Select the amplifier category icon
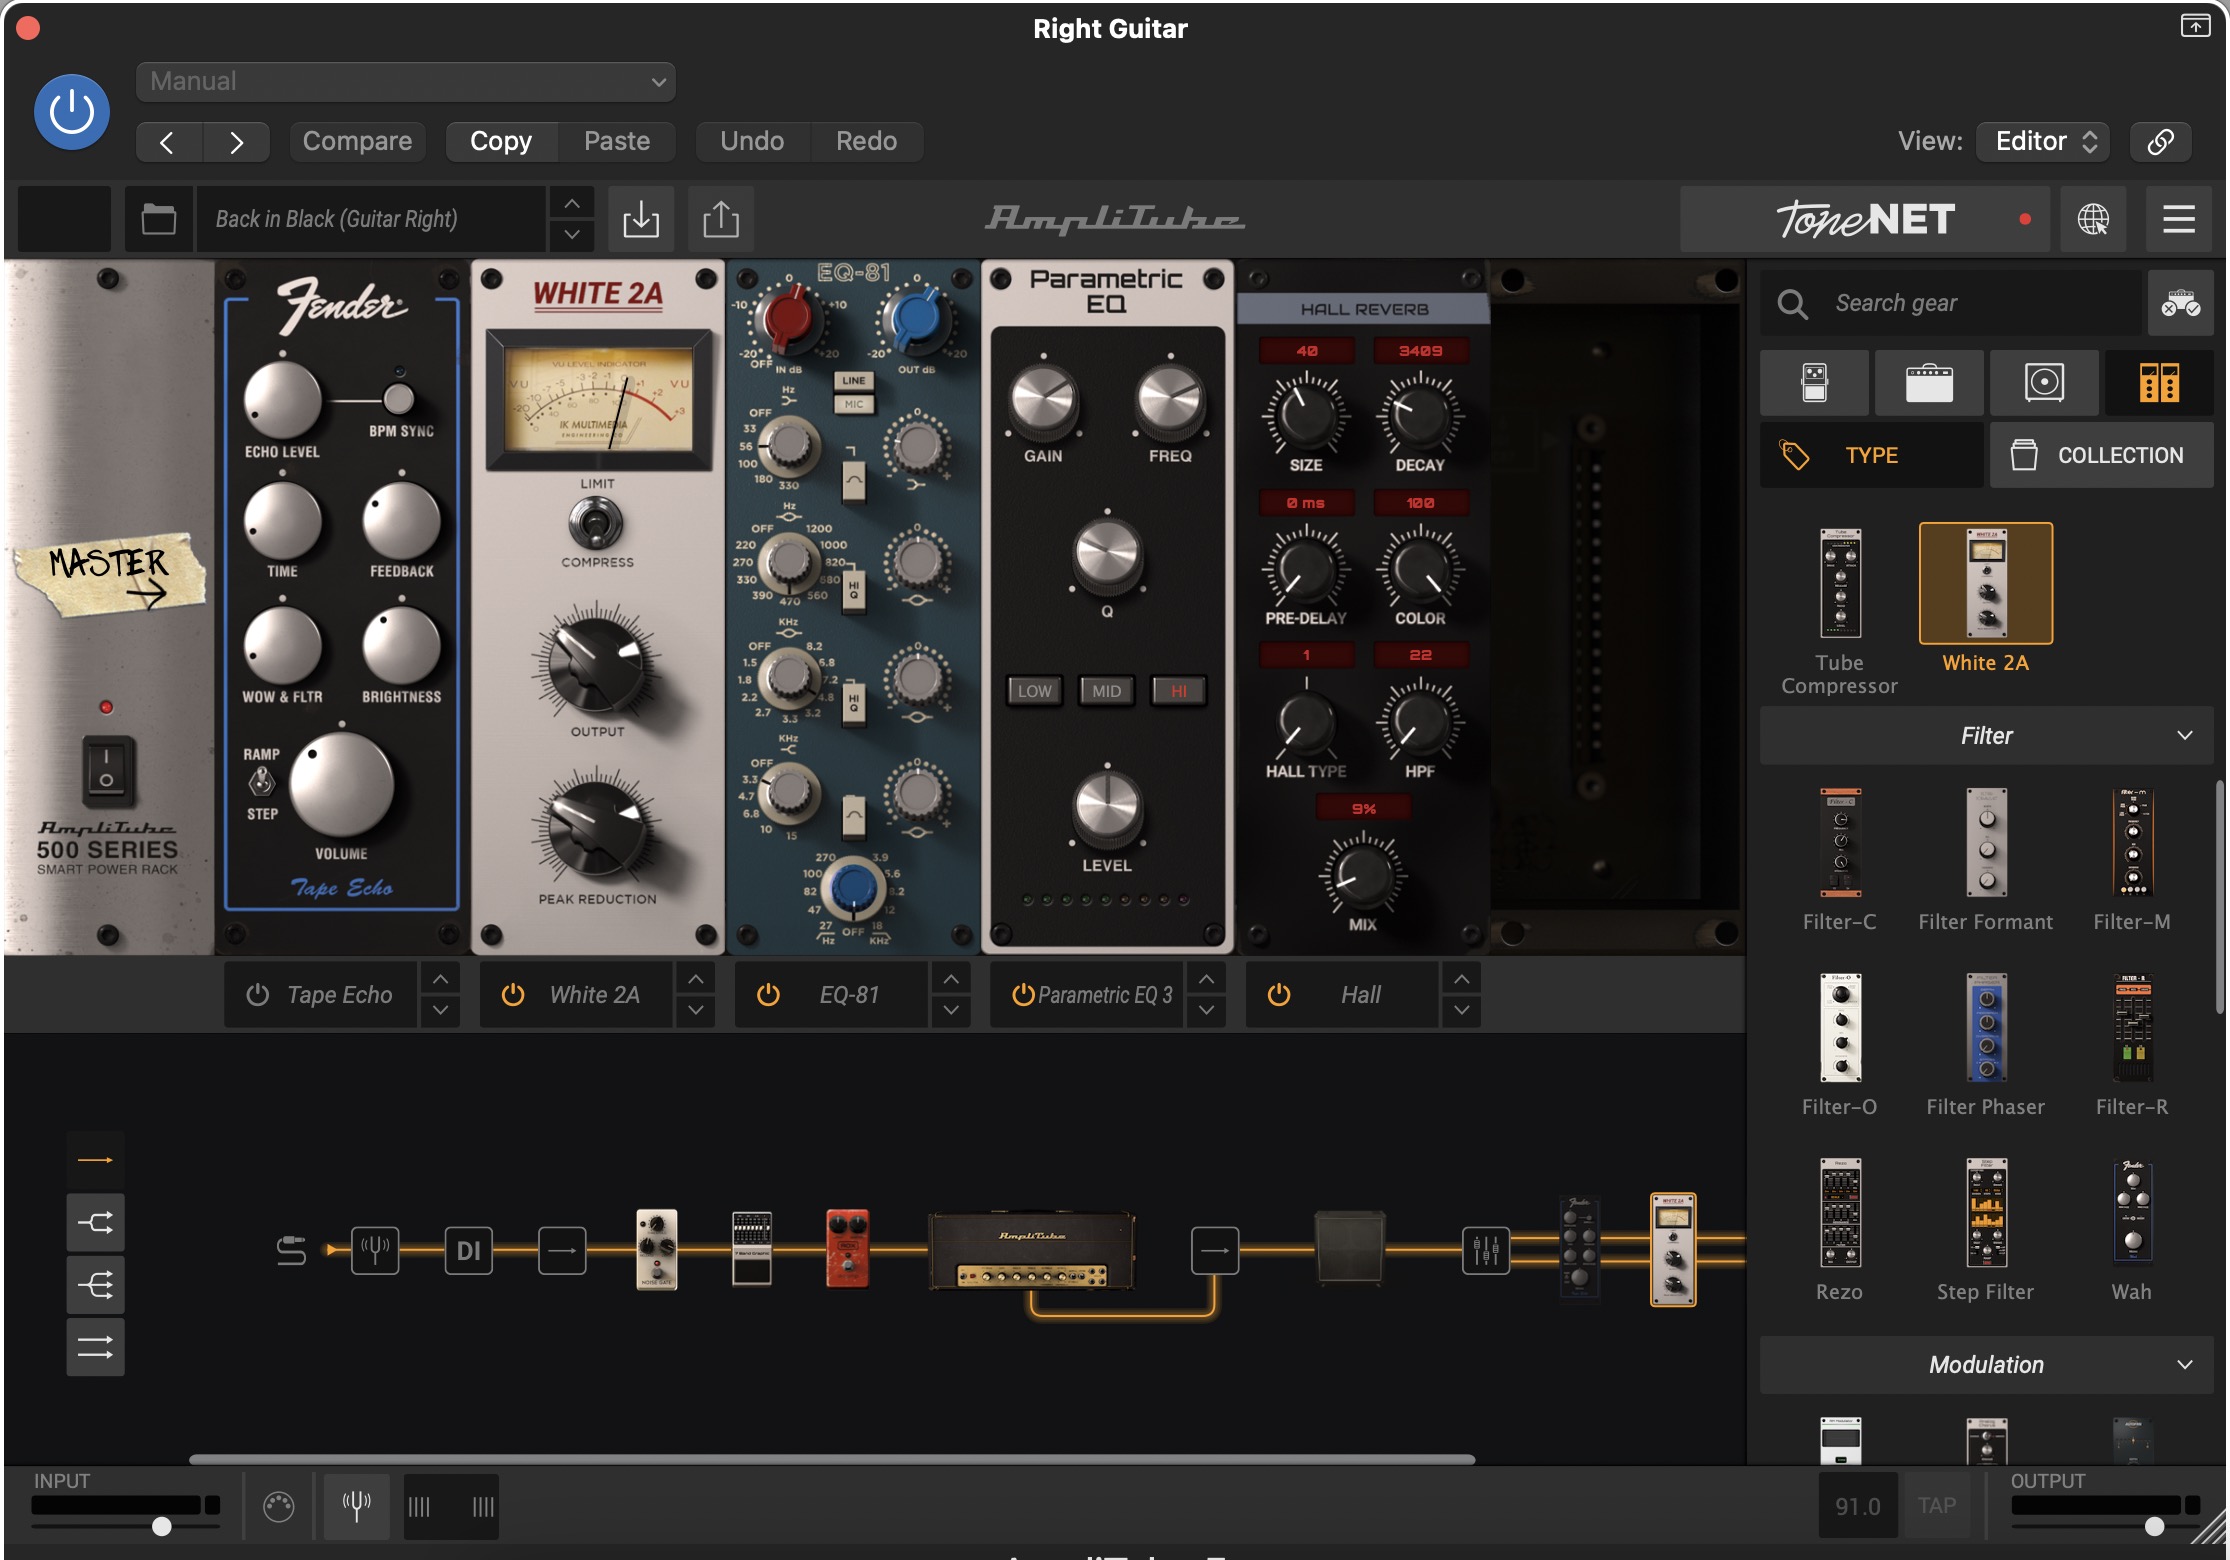The width and height of the screenshot is (2230, 1560). point(1929,383)
